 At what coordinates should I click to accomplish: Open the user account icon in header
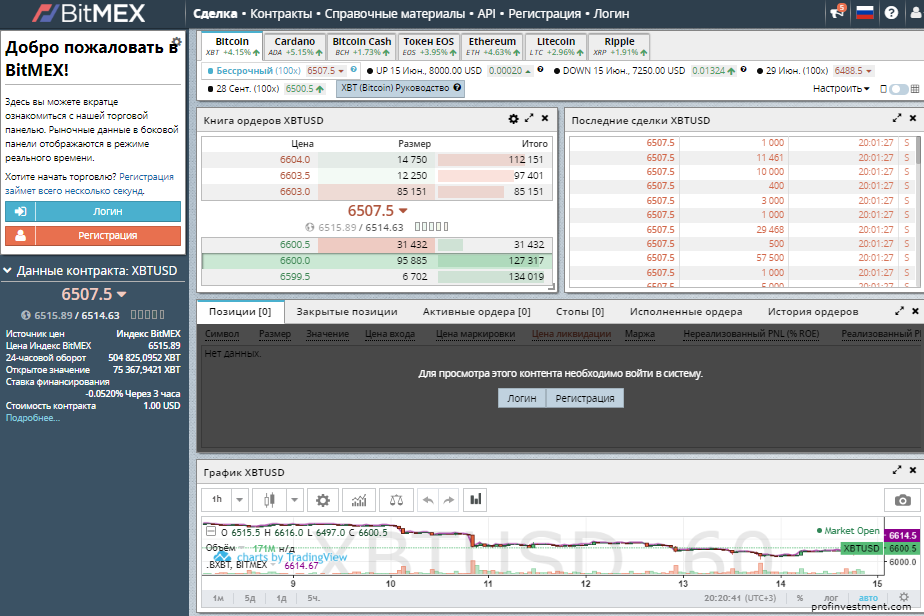pos(916,12)
